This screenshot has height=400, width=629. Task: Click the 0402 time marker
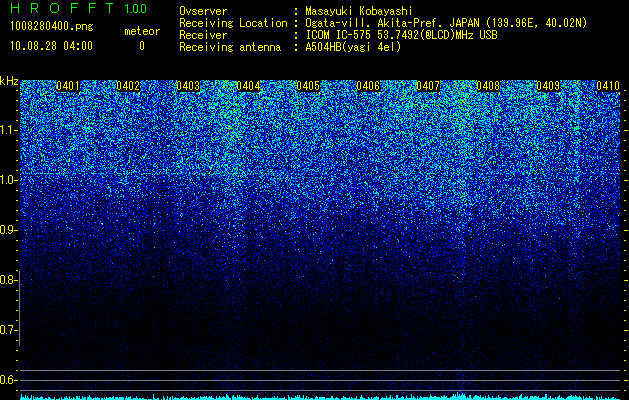tap(128, 86)
